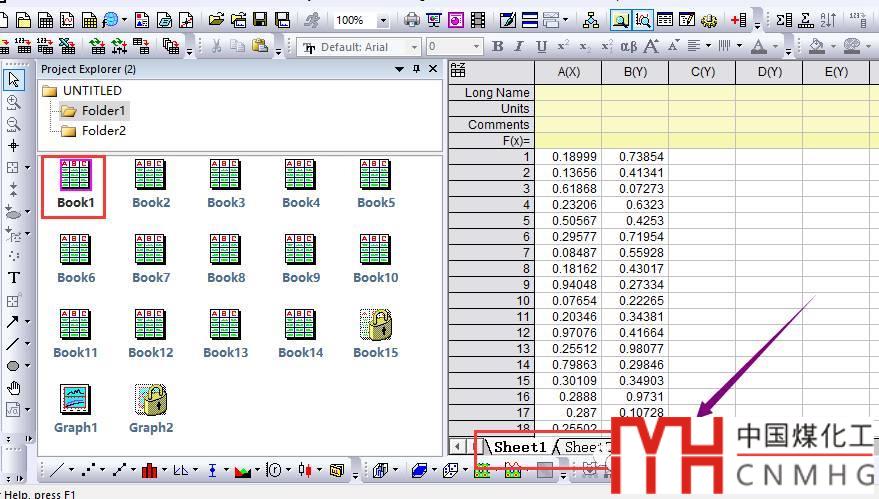This screenshot has width=879, height=499.
Task: Paste from clipboard
Action: point(260,47)
